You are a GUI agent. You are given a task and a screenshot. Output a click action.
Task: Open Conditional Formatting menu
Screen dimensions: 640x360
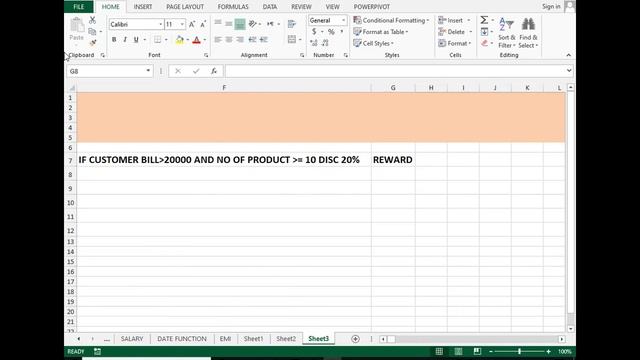pyautogui.click(x=391, y=20)
